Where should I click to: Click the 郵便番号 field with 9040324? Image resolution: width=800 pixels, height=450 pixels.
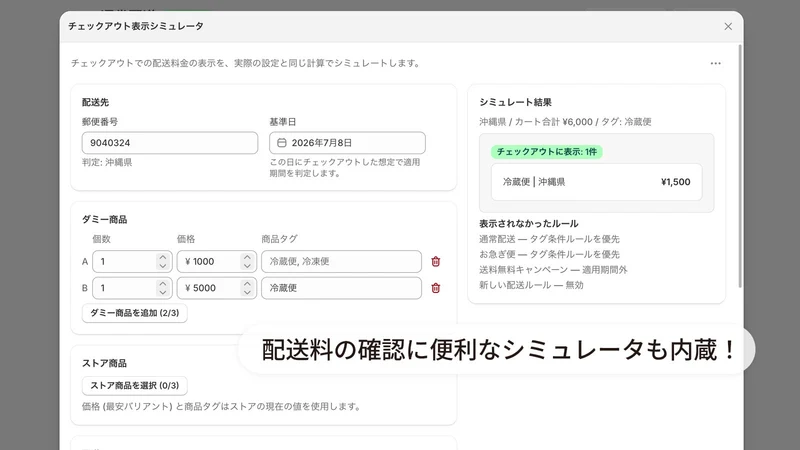coord(170,143)
